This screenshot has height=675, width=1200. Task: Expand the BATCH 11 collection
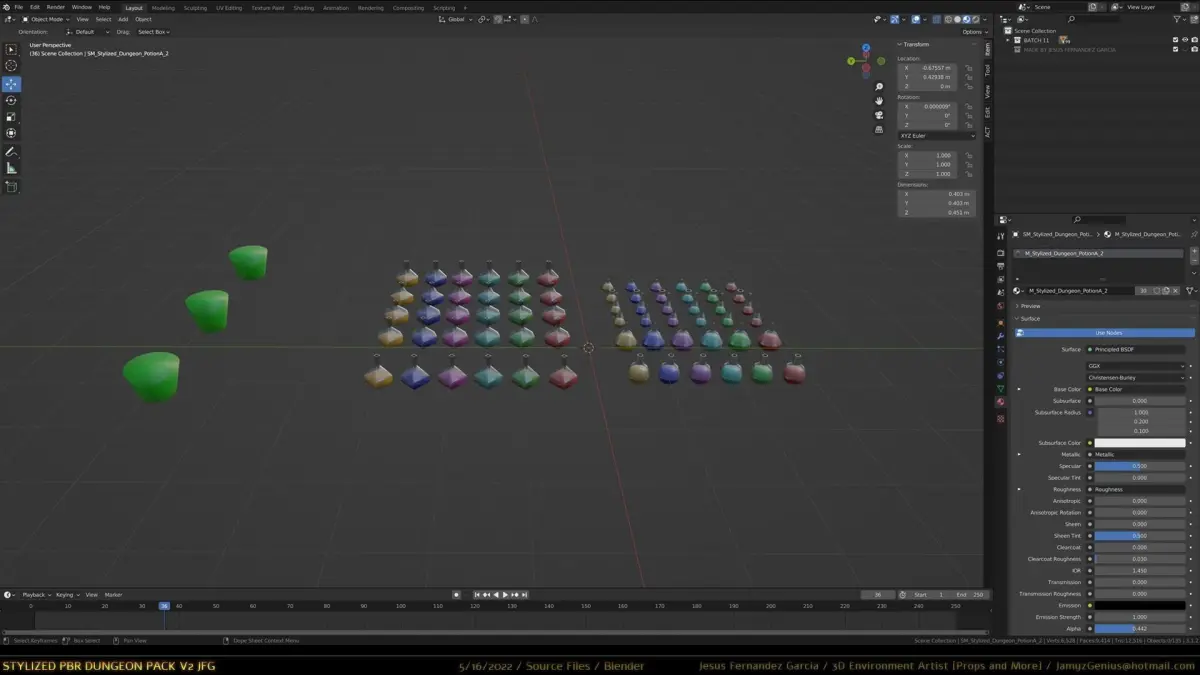pyautogui.click(x=1009, y=40)
